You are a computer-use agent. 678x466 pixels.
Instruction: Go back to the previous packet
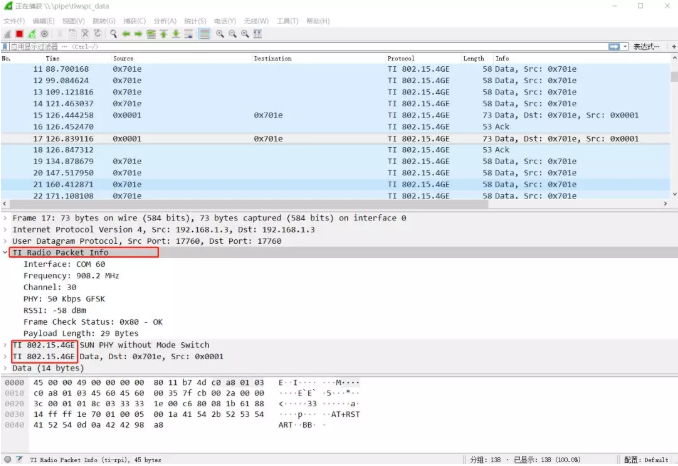[126, 34]
